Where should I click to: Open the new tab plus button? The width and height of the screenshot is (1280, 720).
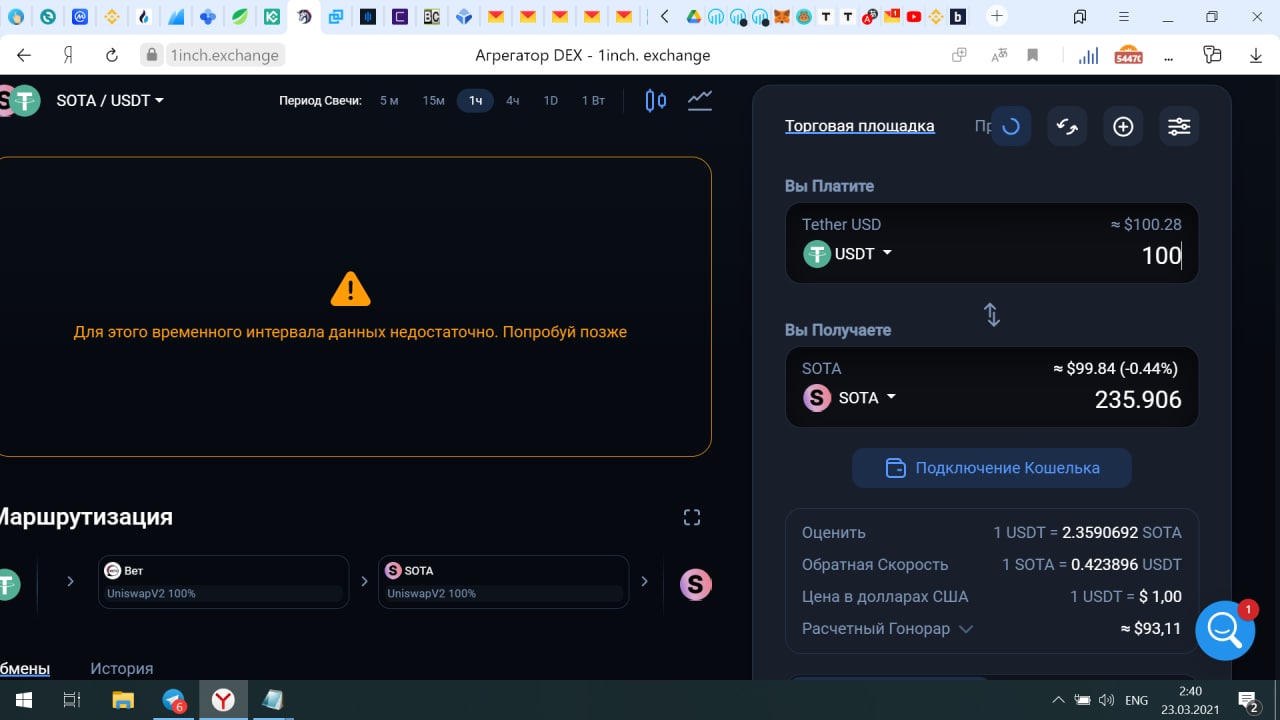tap(996, 16)
